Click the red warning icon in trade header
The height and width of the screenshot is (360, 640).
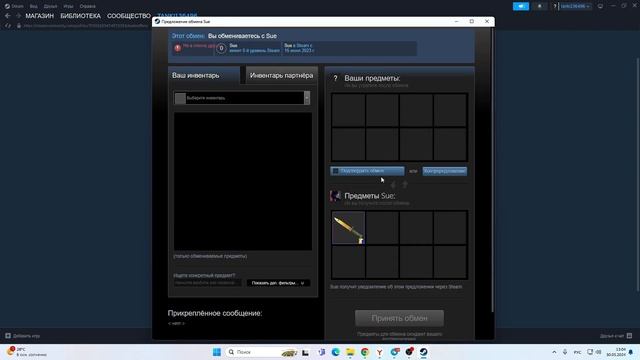click(x=178, y=48)
